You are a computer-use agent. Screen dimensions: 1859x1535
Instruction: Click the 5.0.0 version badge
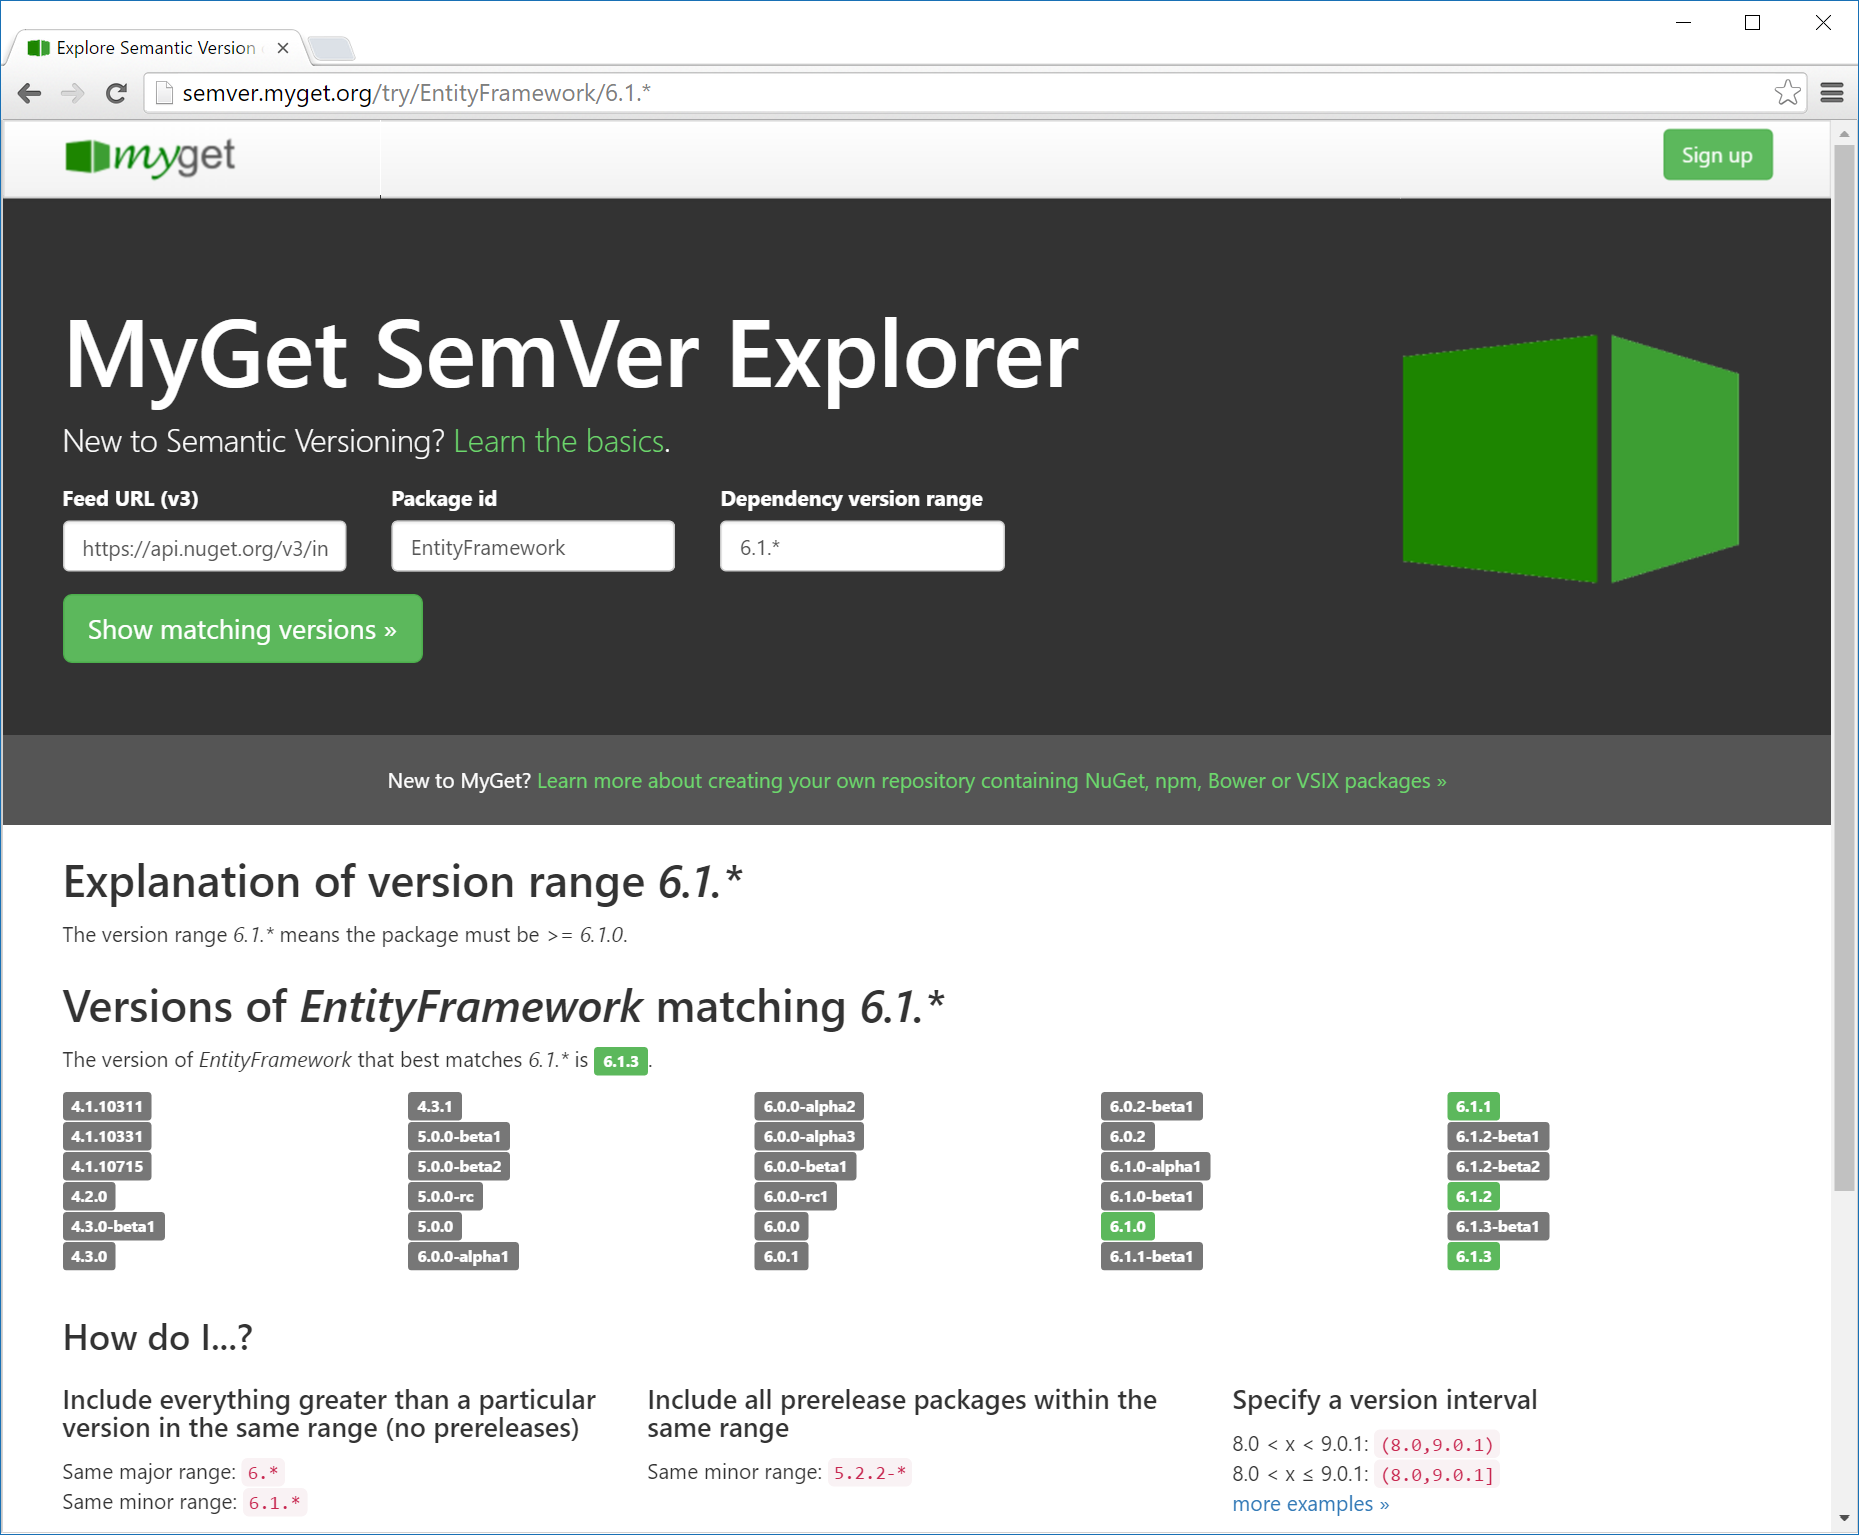(435, 1226)
